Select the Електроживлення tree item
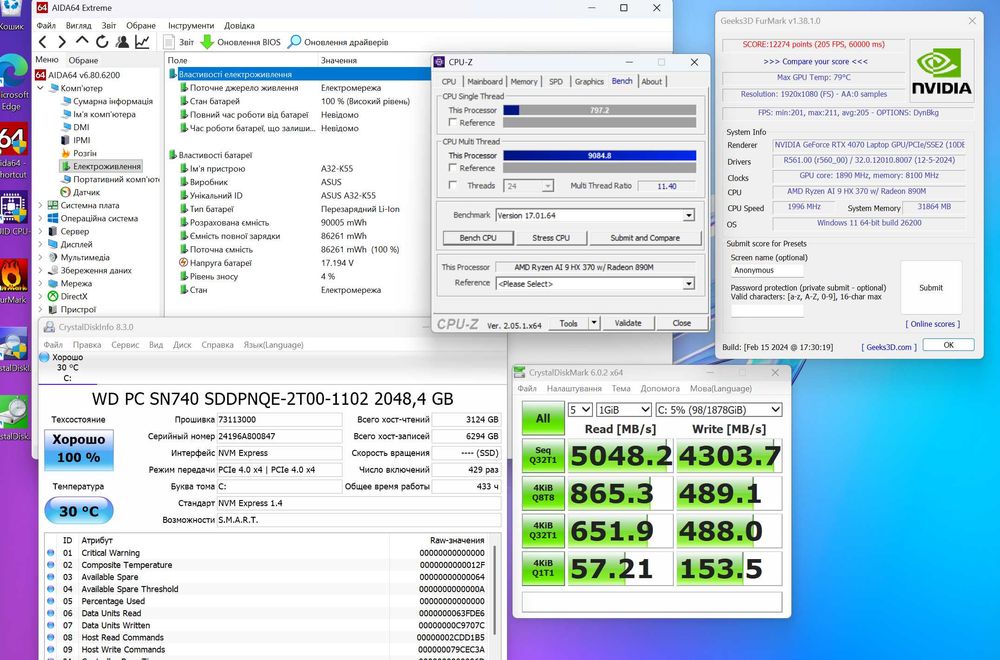 click(x=101, y=166)
